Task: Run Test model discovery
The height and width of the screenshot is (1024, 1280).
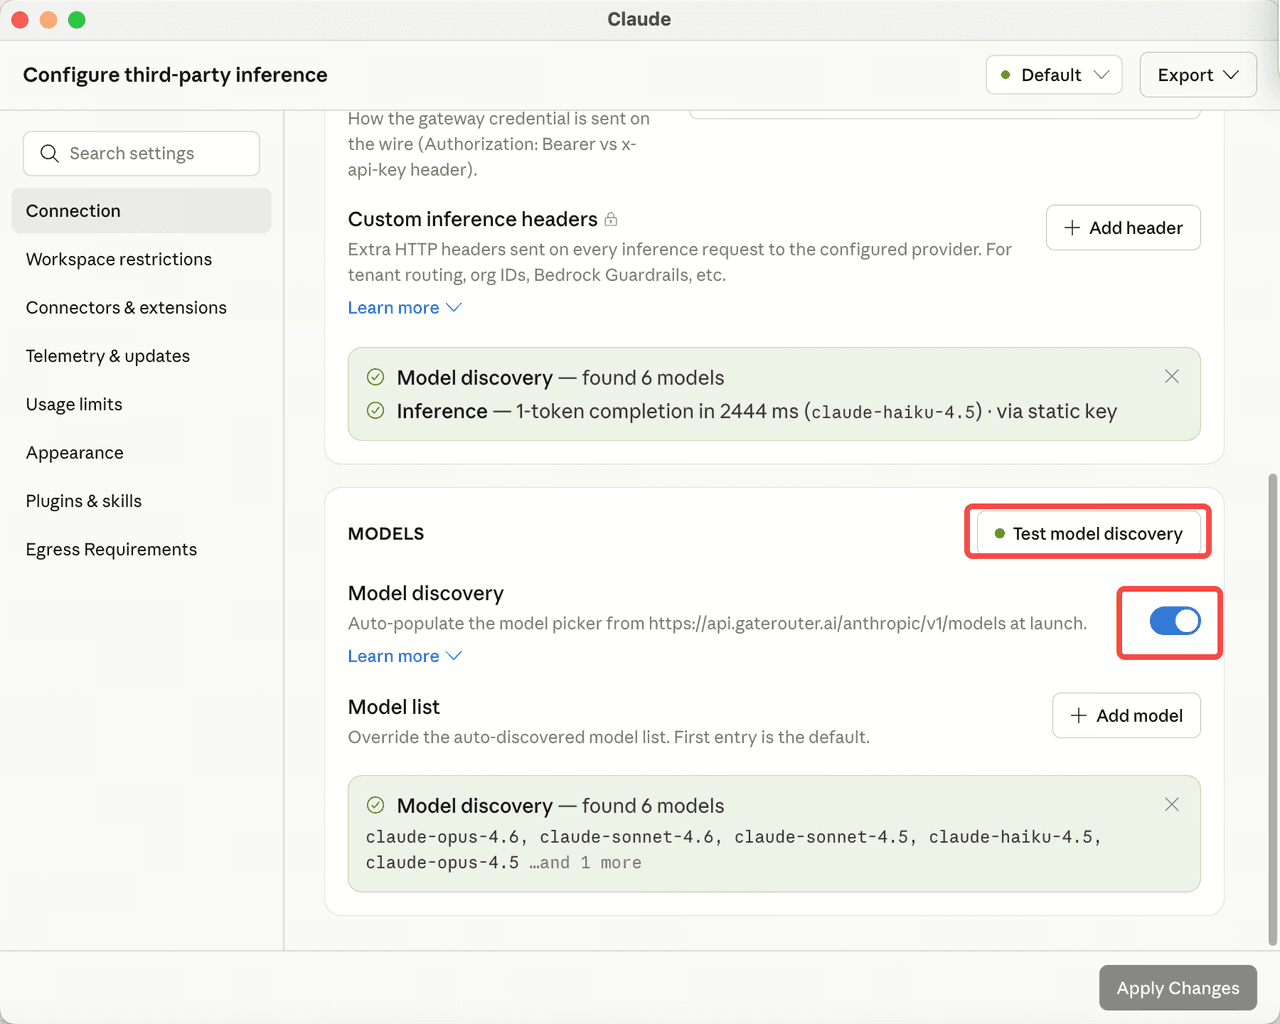Action: click(x=1088, y=534)
